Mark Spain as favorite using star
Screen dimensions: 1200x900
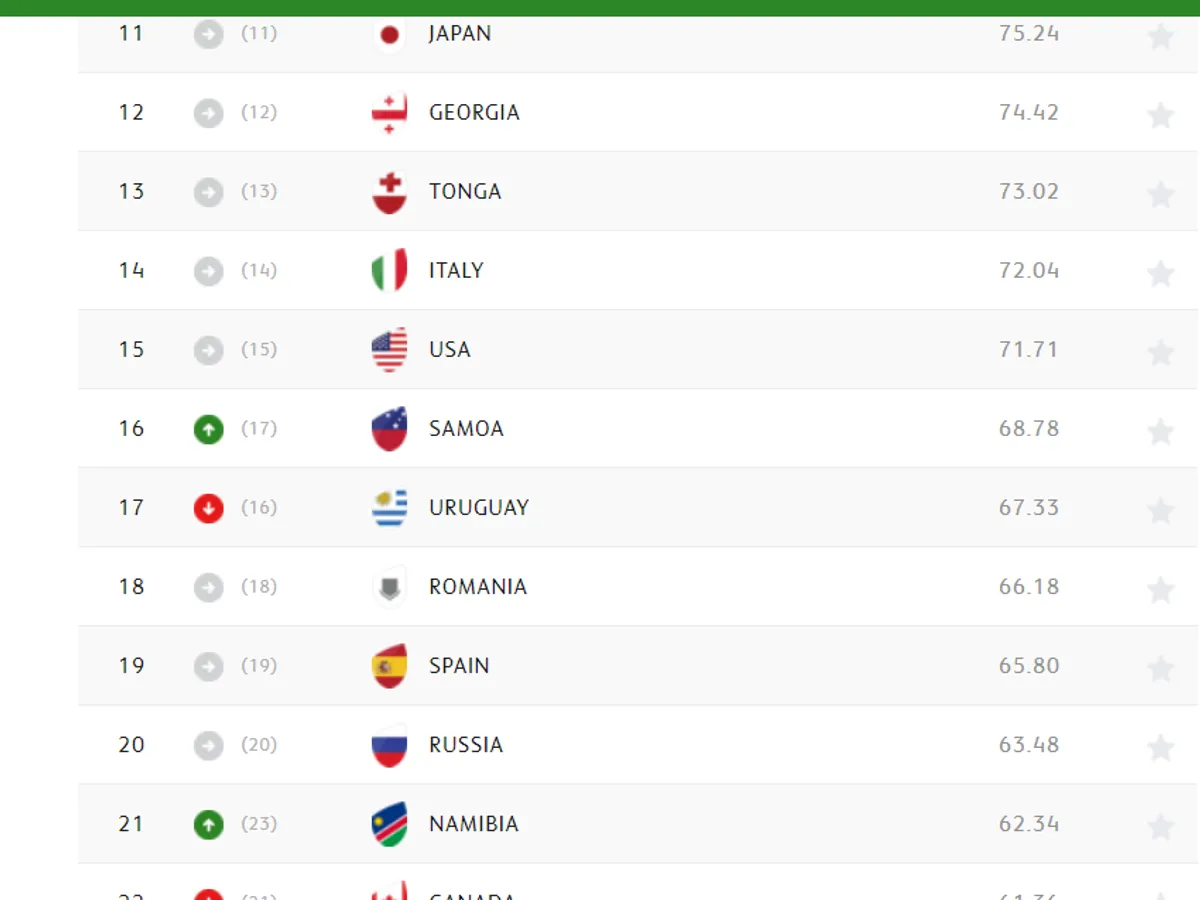coord(1160,668)
